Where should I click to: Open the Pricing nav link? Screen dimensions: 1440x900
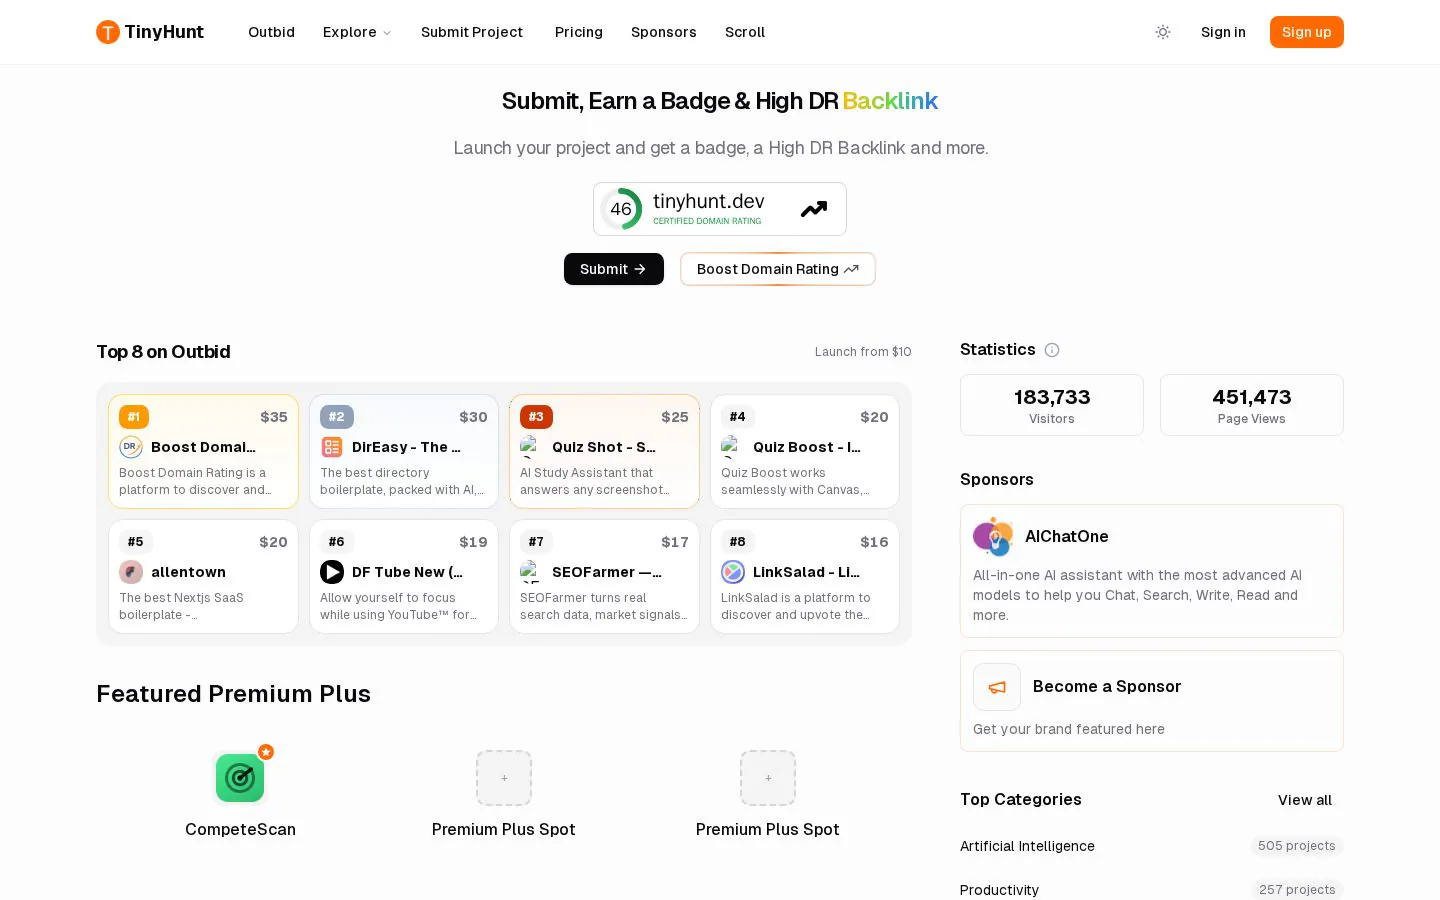tap(579, 32)
